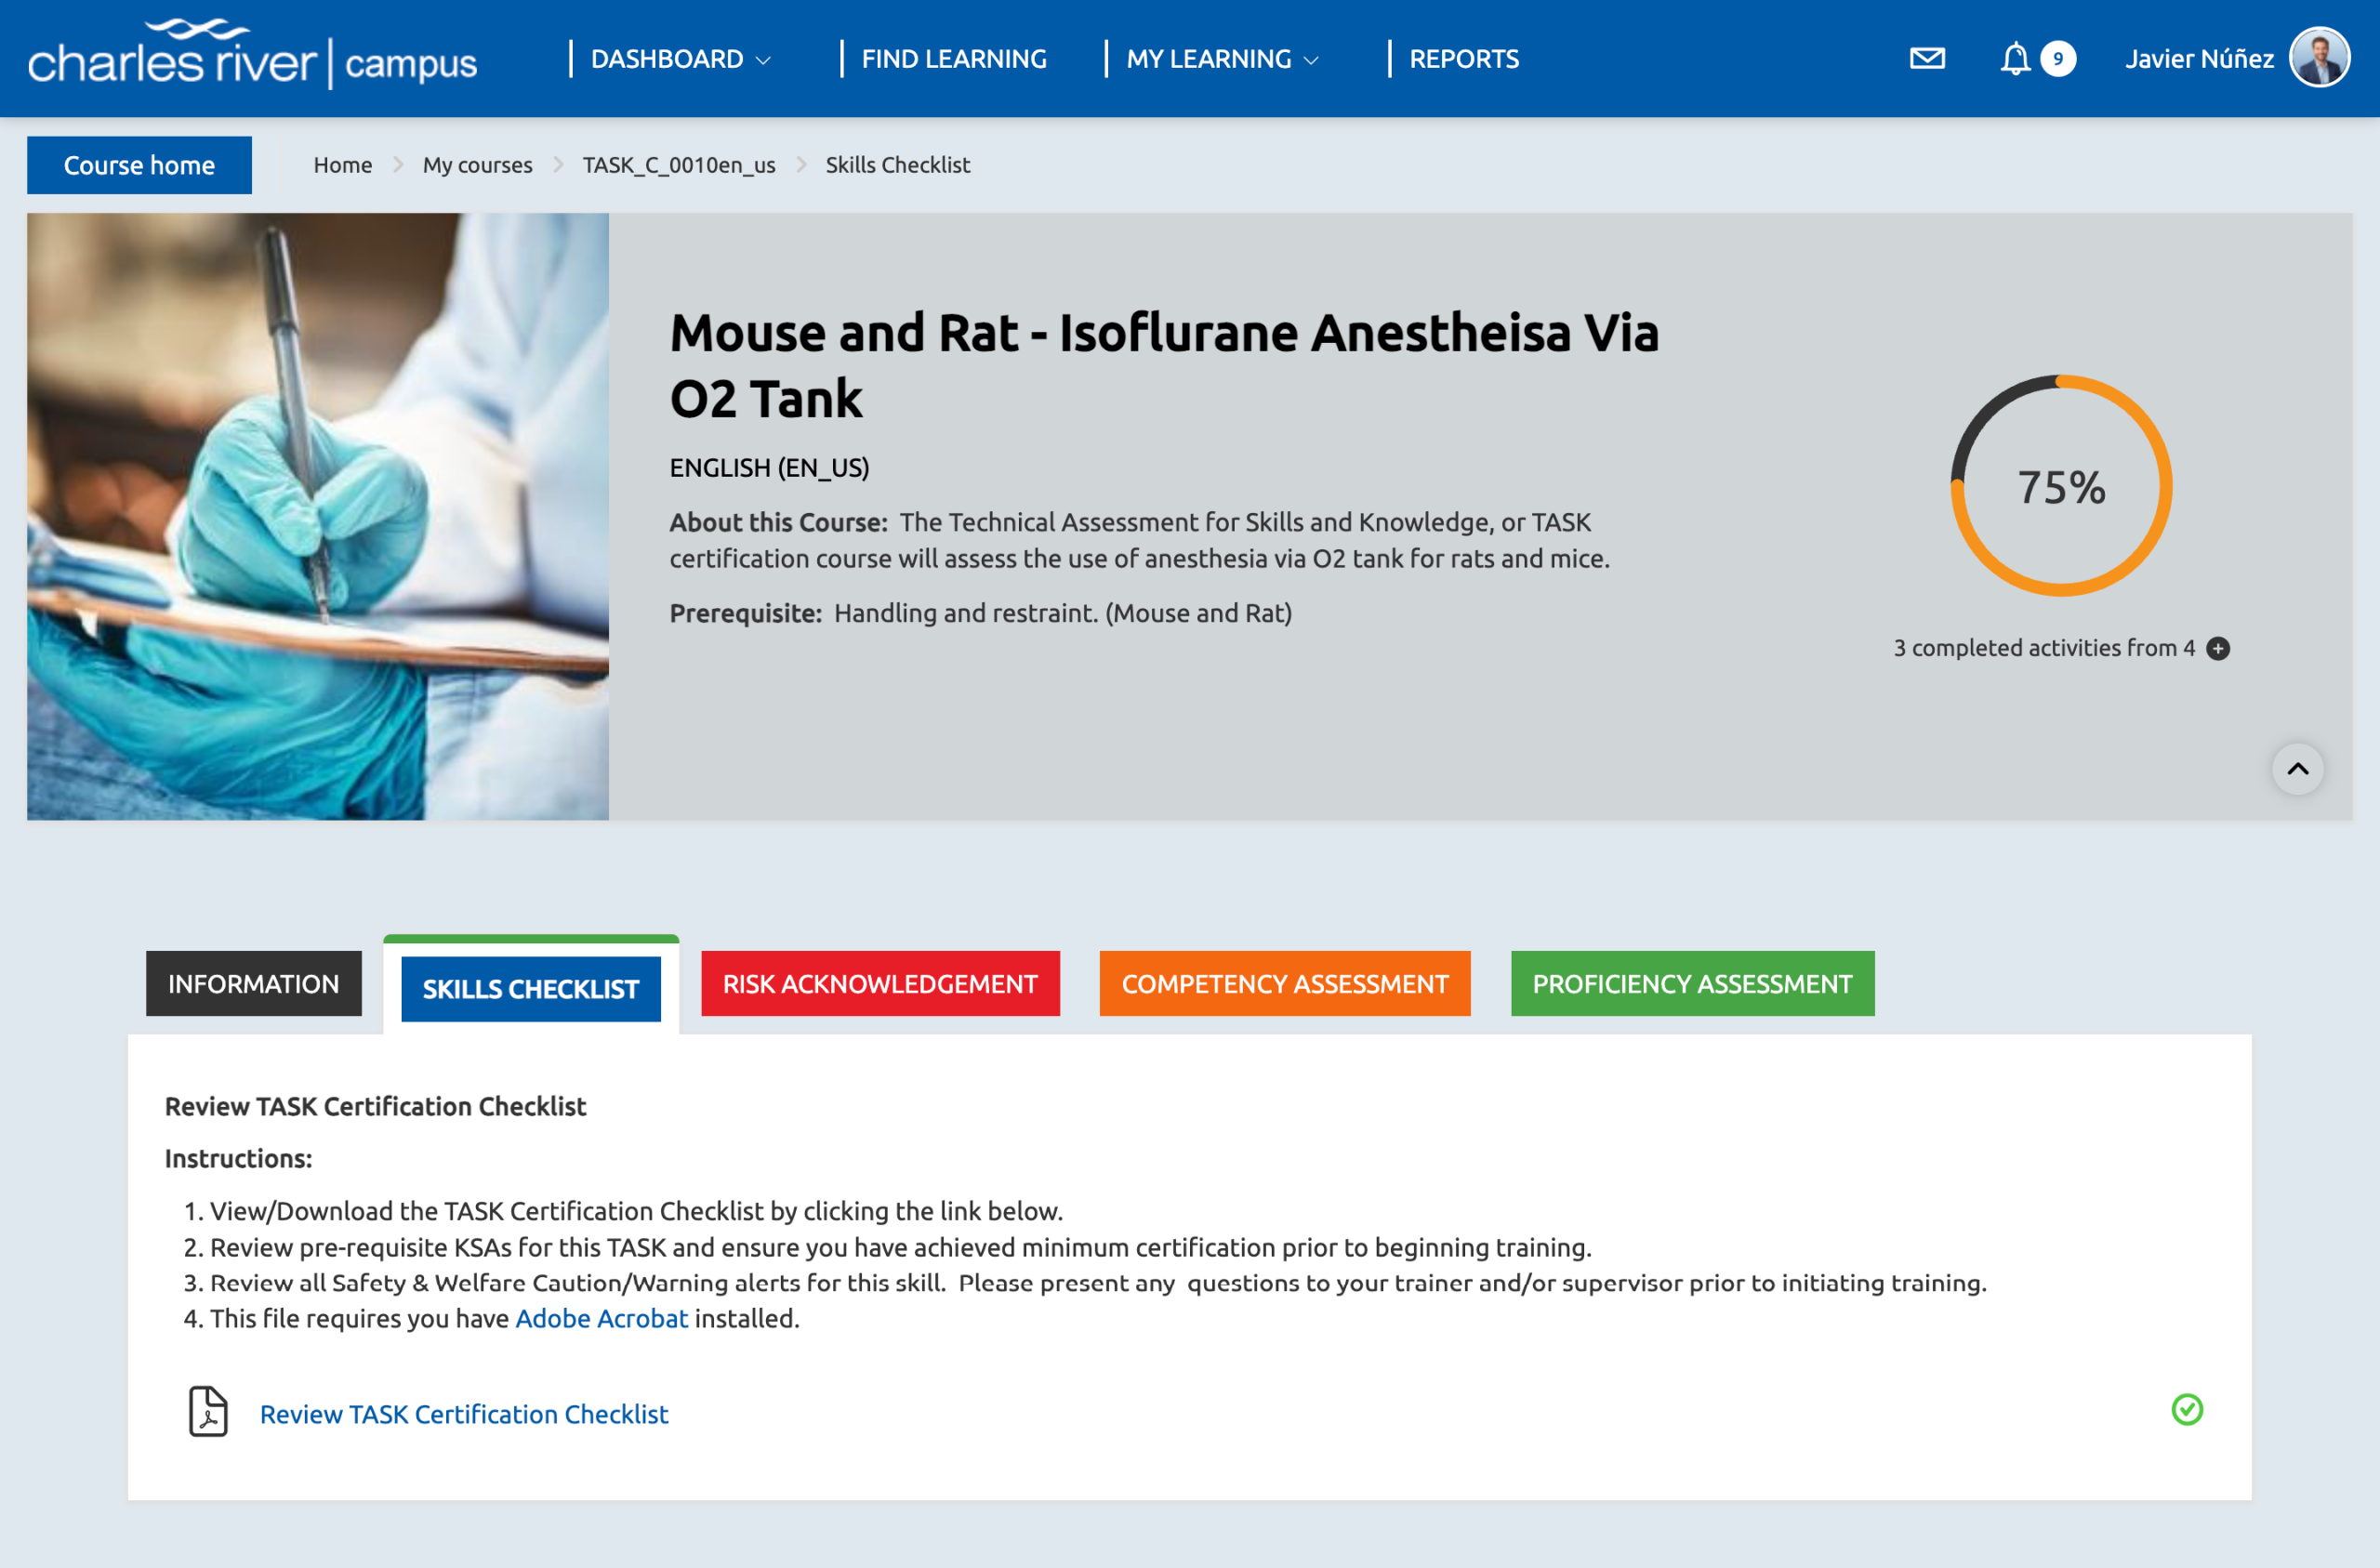Click the course title 'Mouse and Rat - Isoflurane Anestheisa'
Image resolution: width=2380 pixels, height=1568 pixels.
[x=1164, y=365]
